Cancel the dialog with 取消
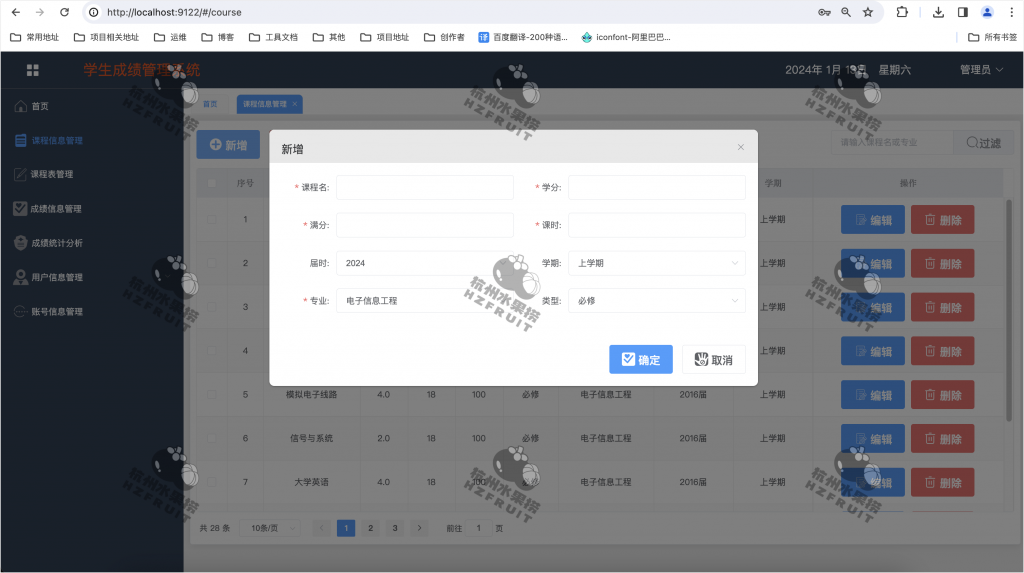1024x573 pixels. tap(713, 359)
